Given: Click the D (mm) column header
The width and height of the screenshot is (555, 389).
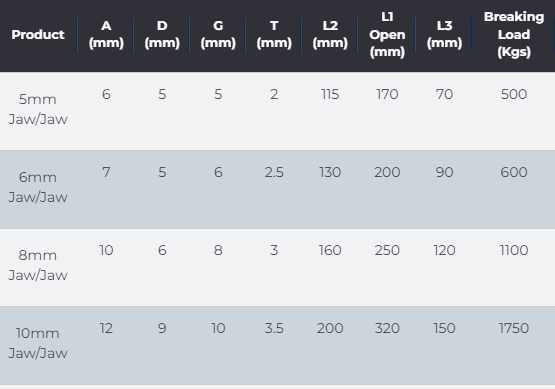Looking at the screenshot, I should pyautogui.click(x=162, y=34).
